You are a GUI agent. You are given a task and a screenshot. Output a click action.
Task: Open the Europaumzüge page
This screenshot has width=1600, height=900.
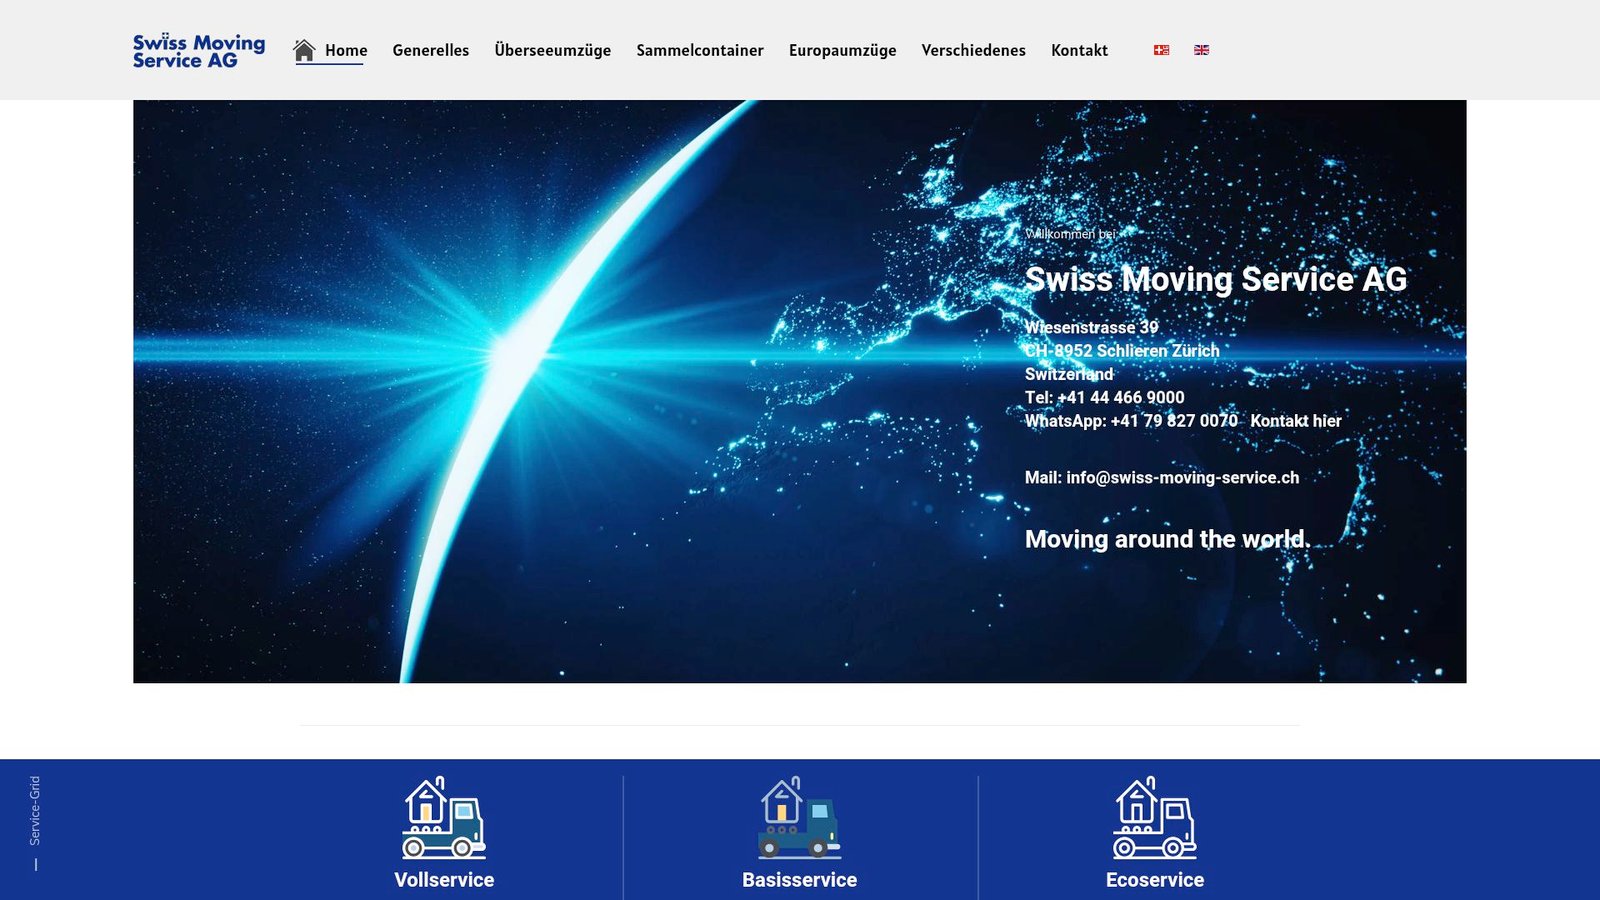842,50
